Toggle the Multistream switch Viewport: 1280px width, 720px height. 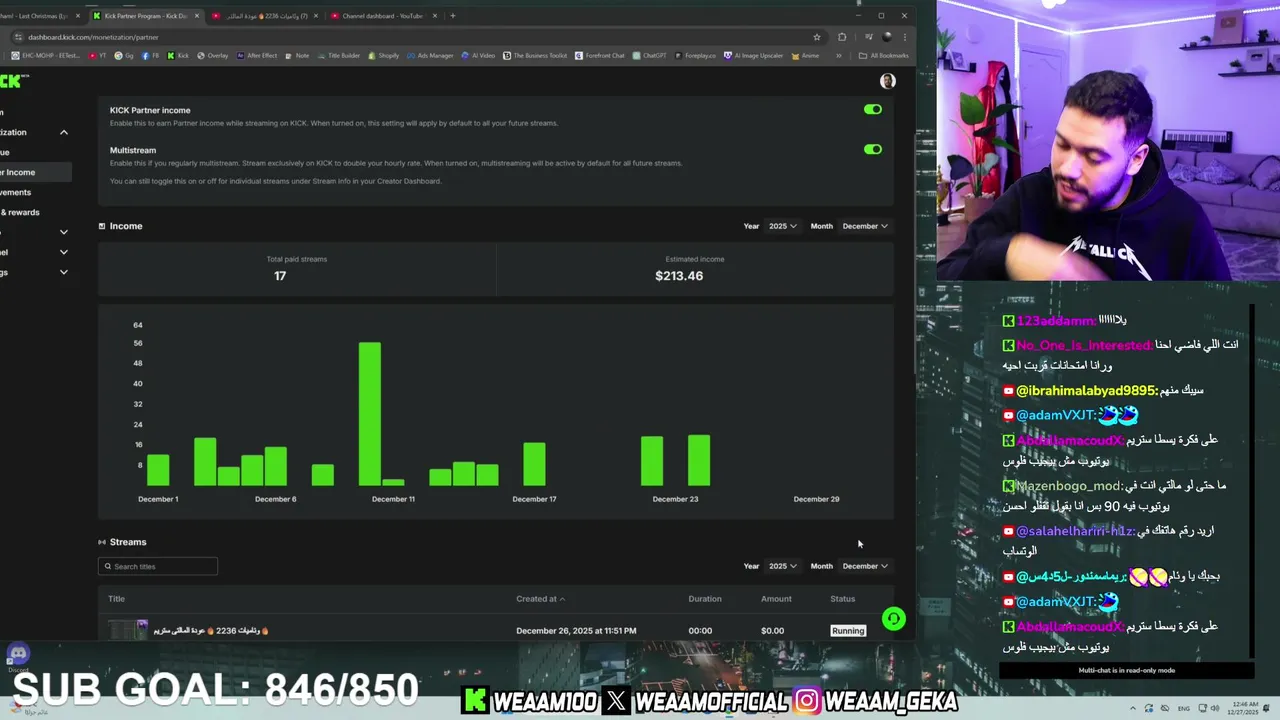pyautogui.click(x=873, y=149)
